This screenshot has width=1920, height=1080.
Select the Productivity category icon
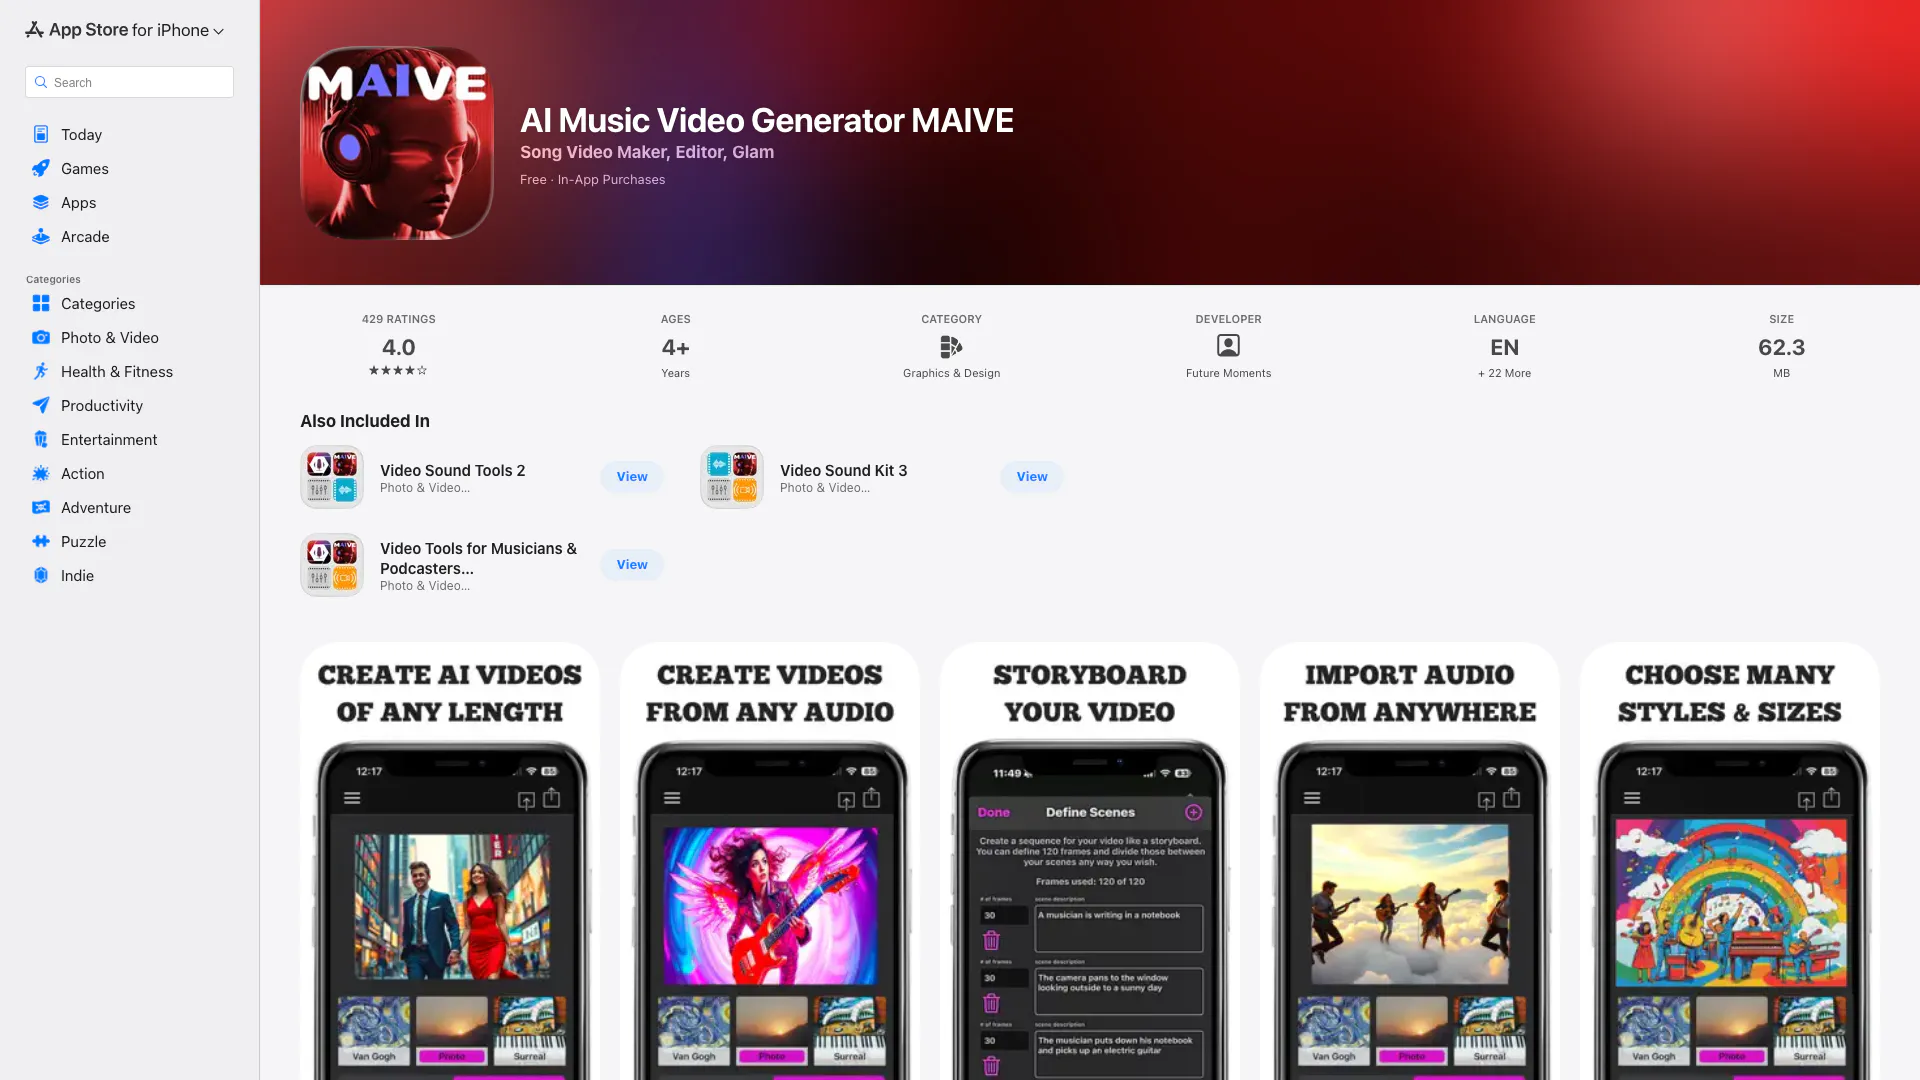pyautogui.click(x=40, y=405)
